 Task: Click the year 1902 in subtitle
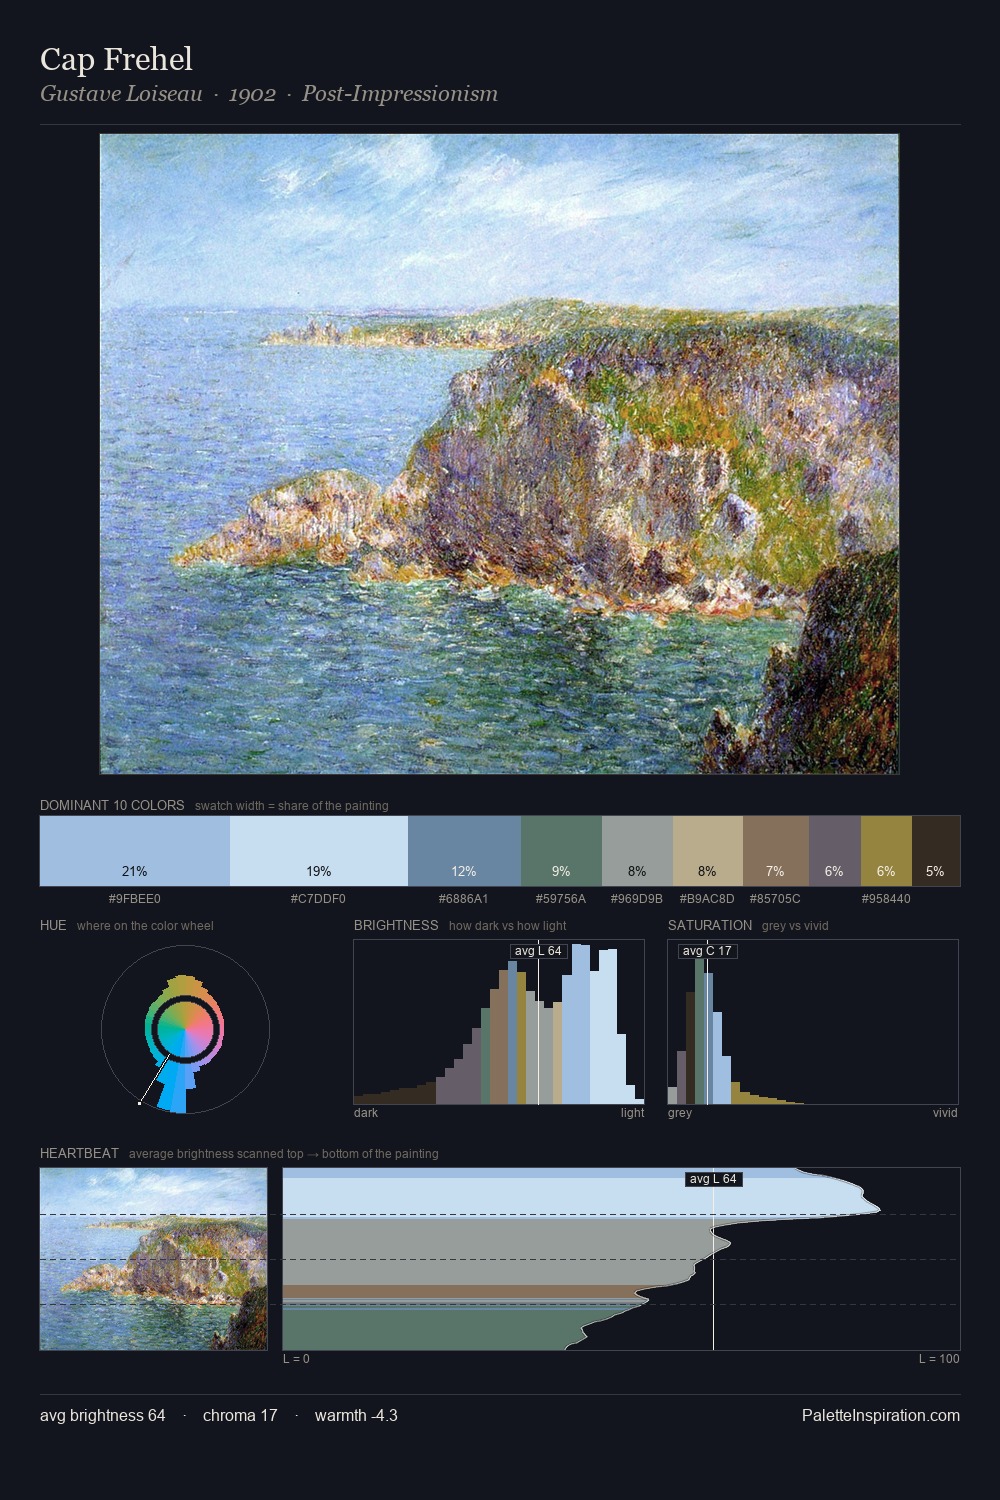252,94
